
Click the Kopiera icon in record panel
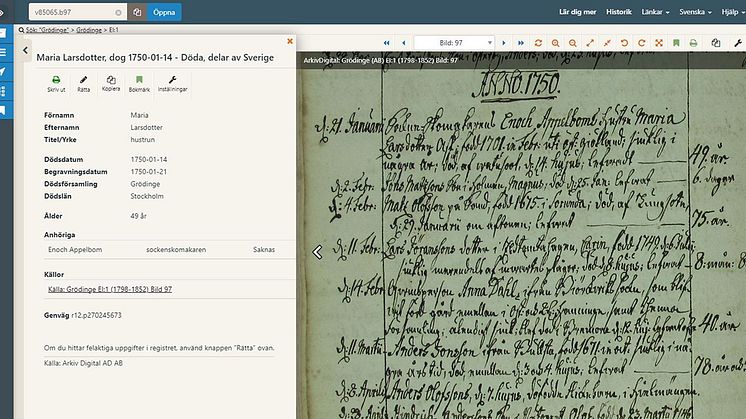pyautogui.click(x=111, y=83)
